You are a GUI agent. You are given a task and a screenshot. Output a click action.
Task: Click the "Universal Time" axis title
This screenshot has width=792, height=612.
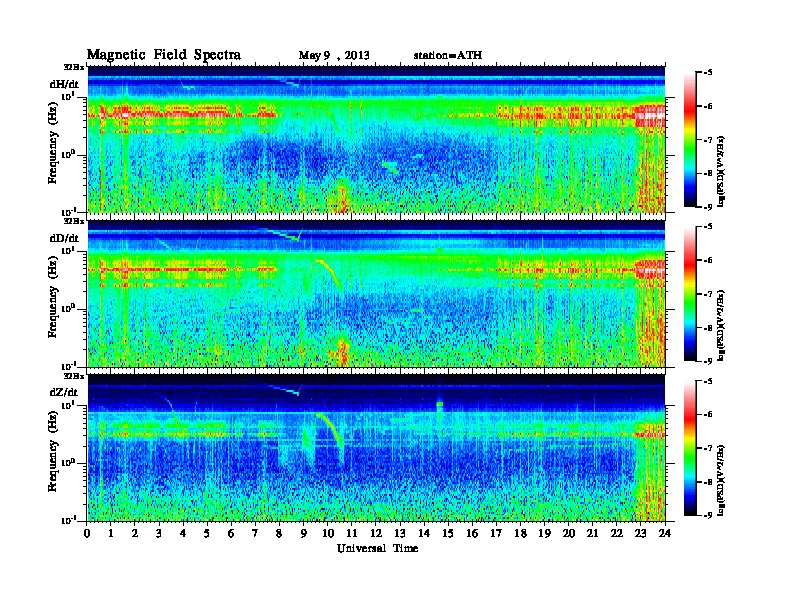point(377,548)
